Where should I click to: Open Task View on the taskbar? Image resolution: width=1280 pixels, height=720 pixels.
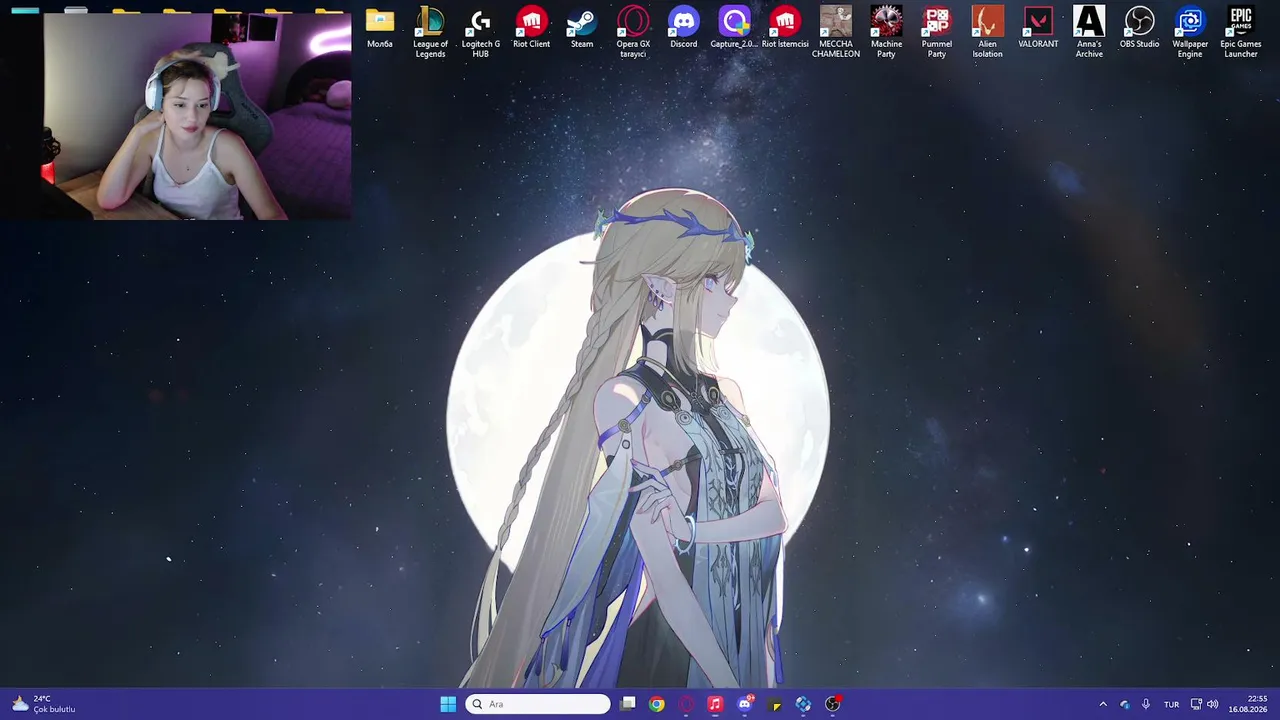click(x=628, y=704)
